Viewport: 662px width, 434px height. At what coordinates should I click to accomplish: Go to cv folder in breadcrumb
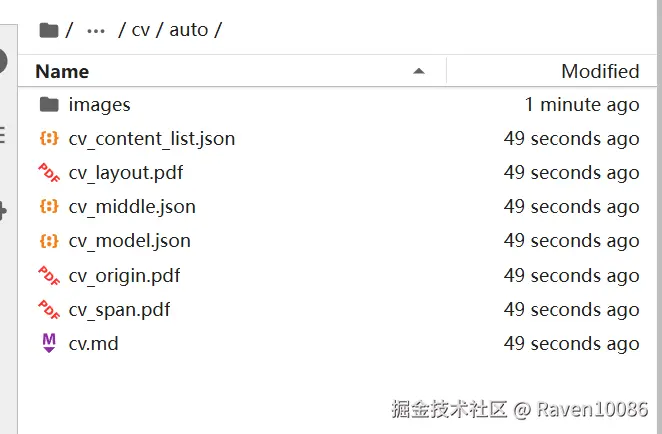tap(141, 30)
